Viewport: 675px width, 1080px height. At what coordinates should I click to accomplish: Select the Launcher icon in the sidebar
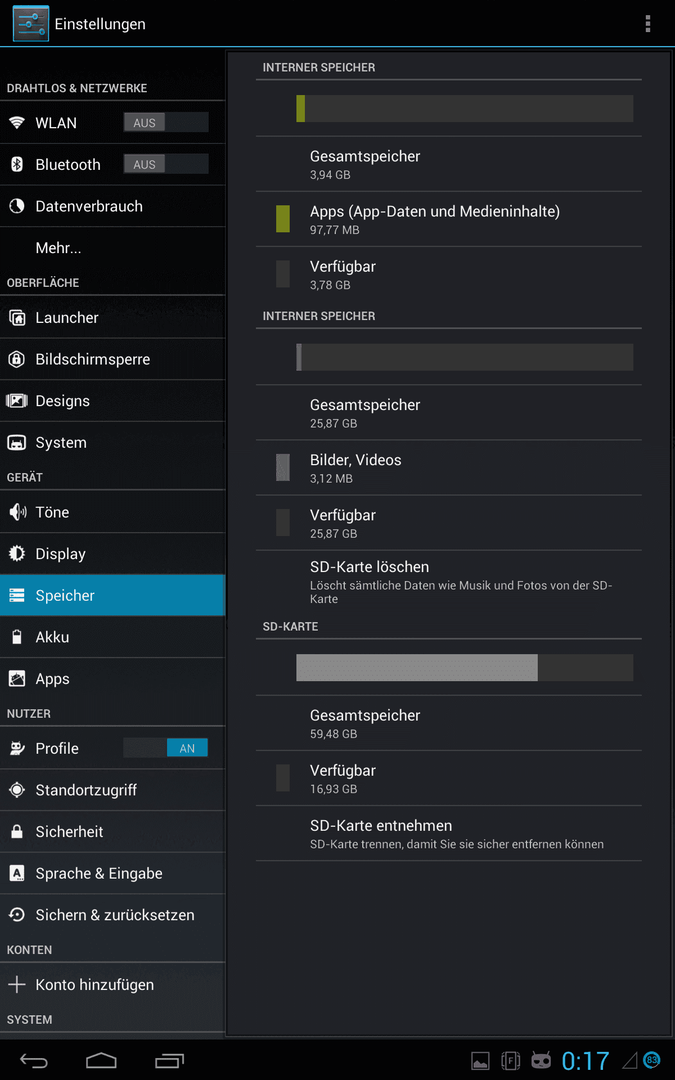pyautogui.click(x=17, y=318)
